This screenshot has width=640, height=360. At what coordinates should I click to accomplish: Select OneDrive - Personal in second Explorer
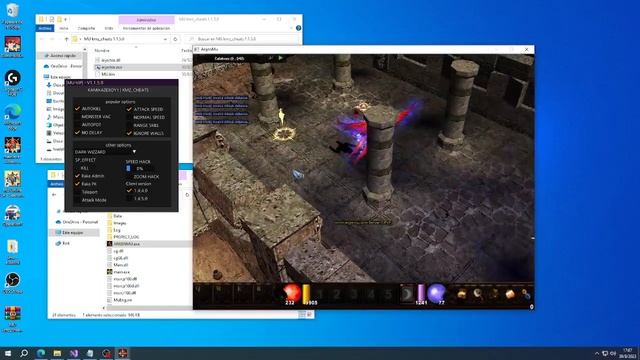[x=76, y=222]
